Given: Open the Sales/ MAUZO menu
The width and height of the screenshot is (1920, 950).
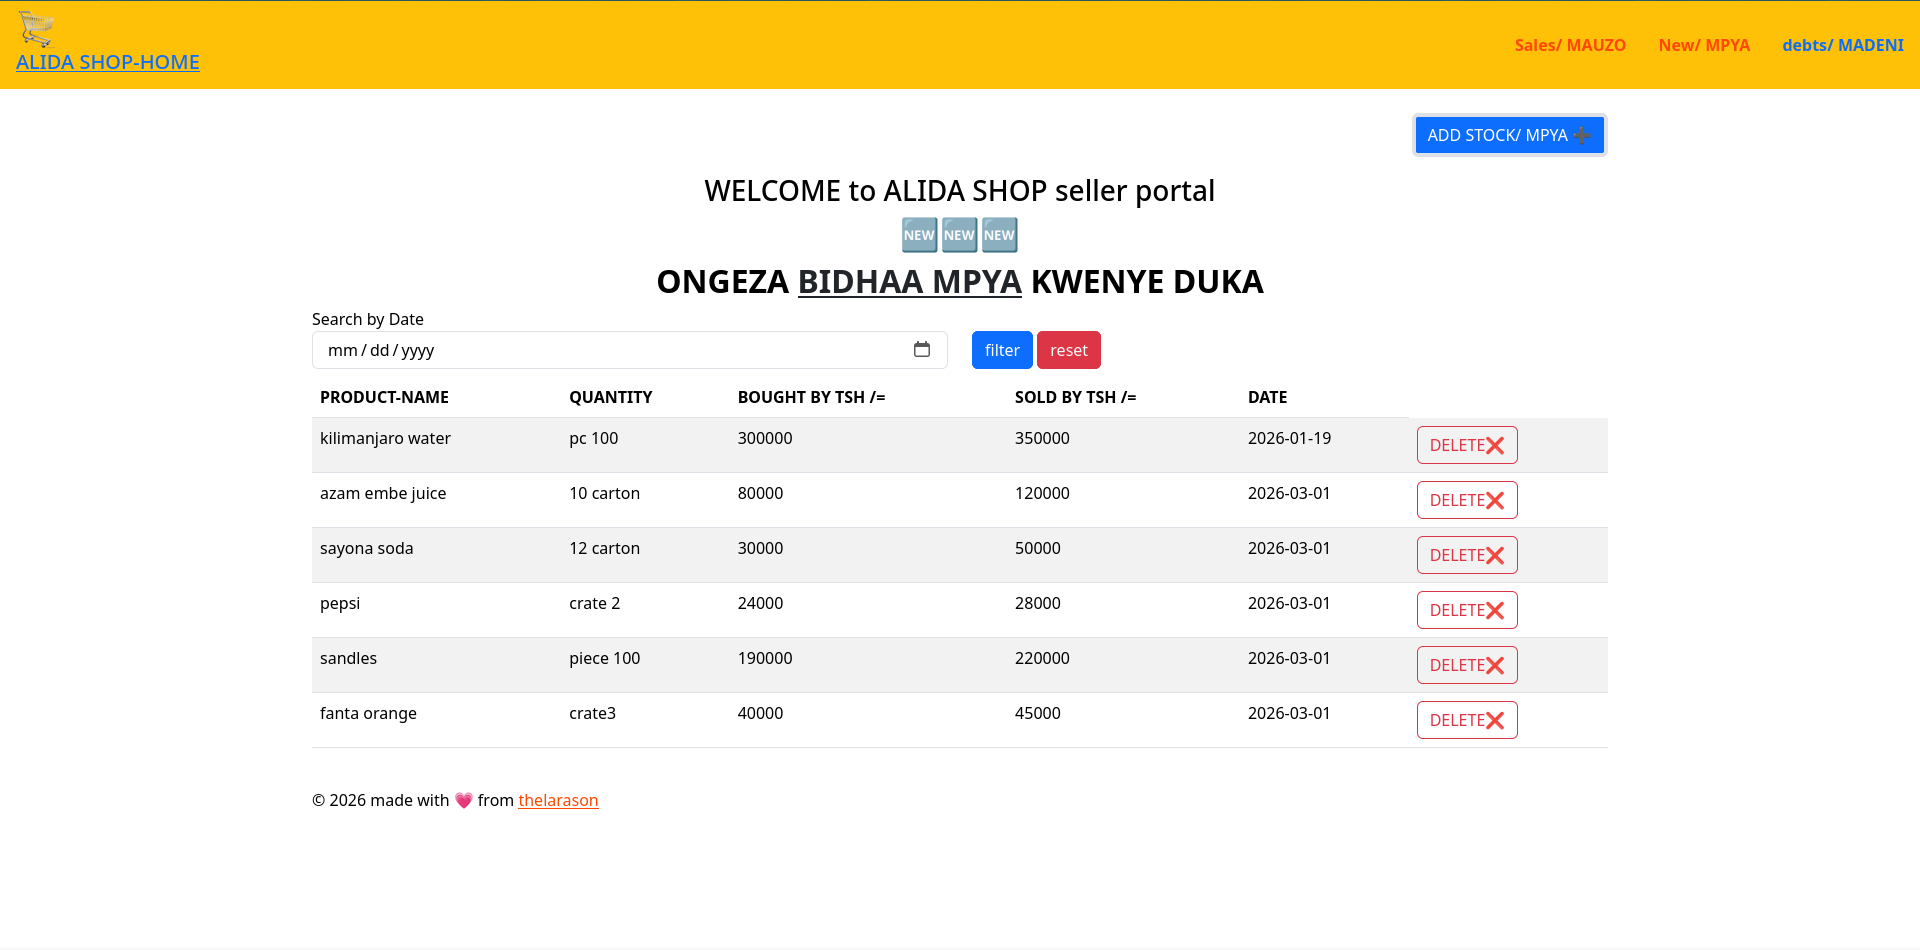Looking at the screenshot, I should 1569,45.
